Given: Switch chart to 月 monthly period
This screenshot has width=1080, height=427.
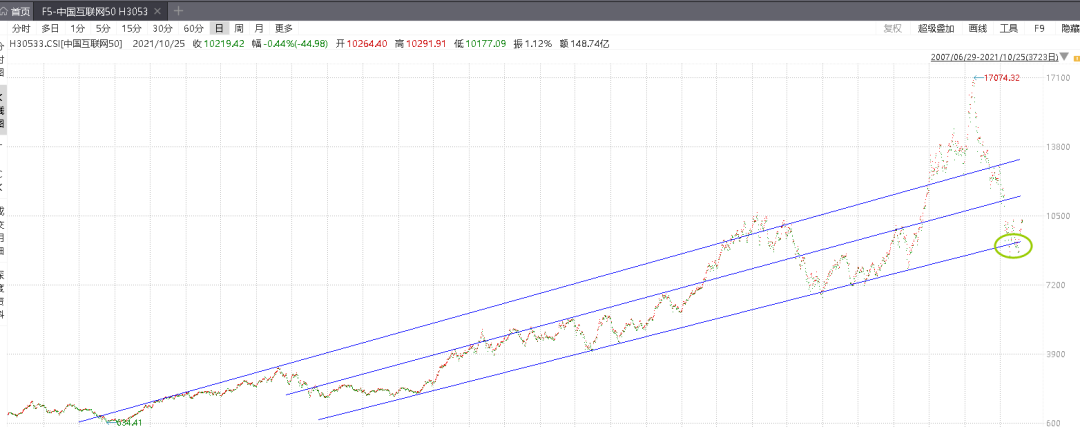Looking at the screenshot, I should pyautogui.click(x=258, y=28).
